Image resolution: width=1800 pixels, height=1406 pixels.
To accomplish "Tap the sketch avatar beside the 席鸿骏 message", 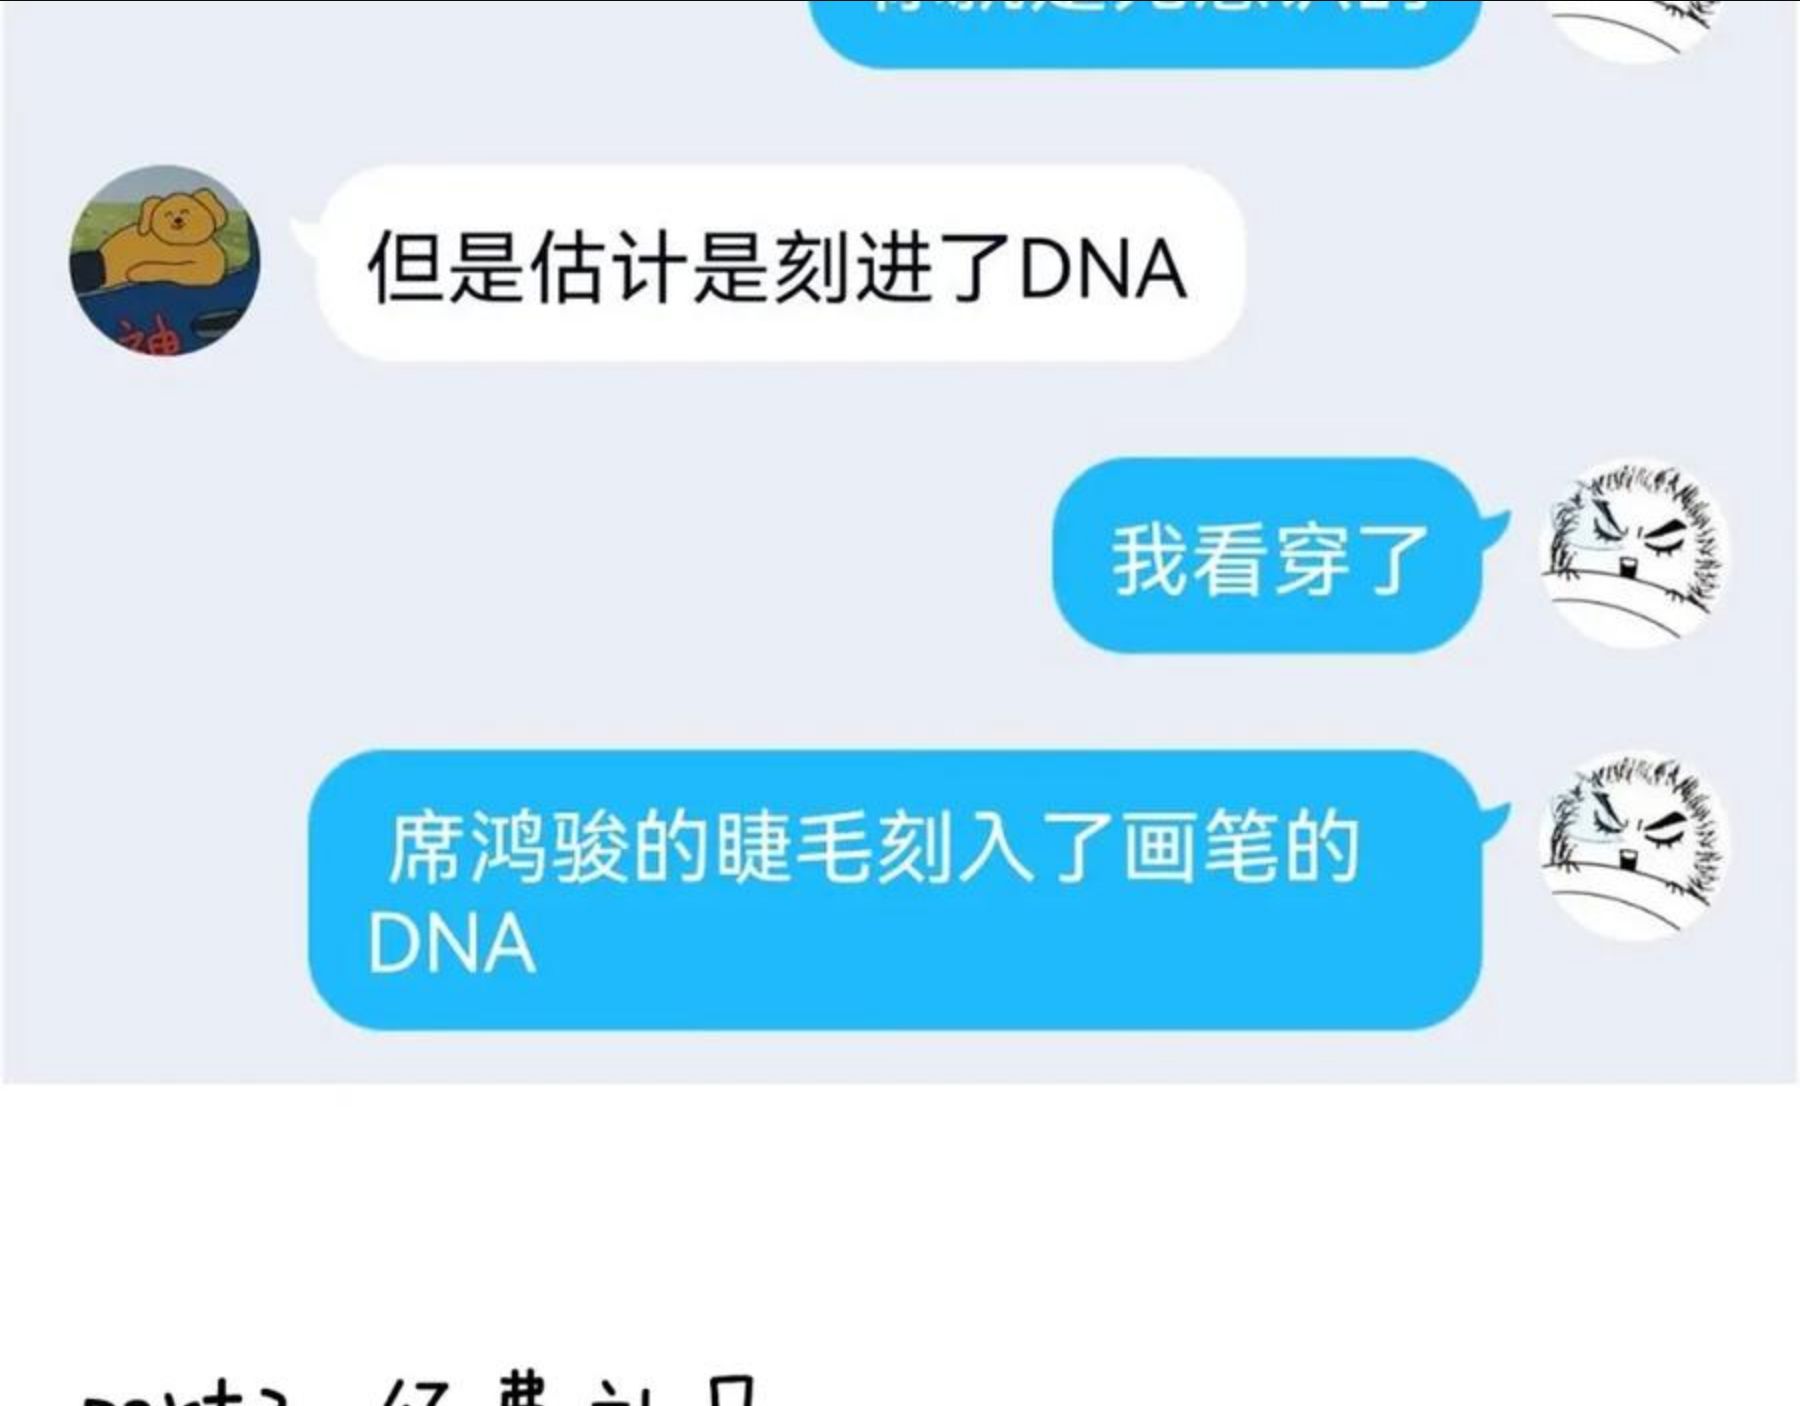I will click(1633, 846).
